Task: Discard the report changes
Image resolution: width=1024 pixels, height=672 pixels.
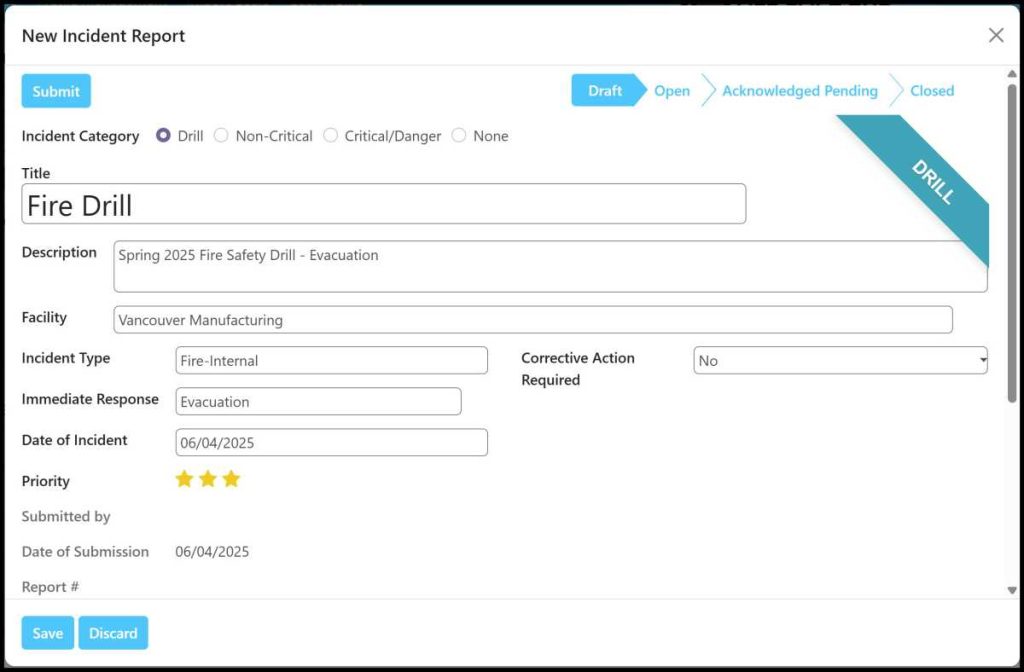Action: [x=113, y=633]
